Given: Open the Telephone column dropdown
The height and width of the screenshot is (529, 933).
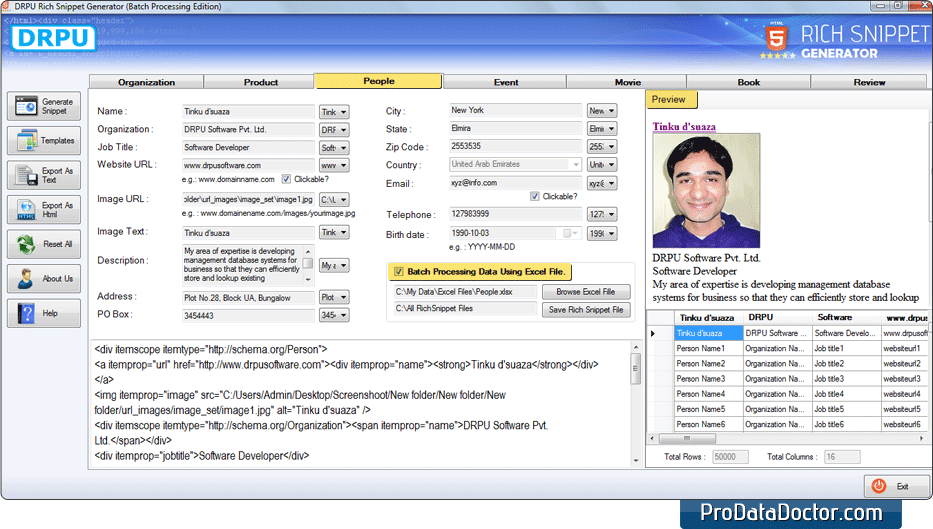Looking at the screenshot, I should 602,214.
